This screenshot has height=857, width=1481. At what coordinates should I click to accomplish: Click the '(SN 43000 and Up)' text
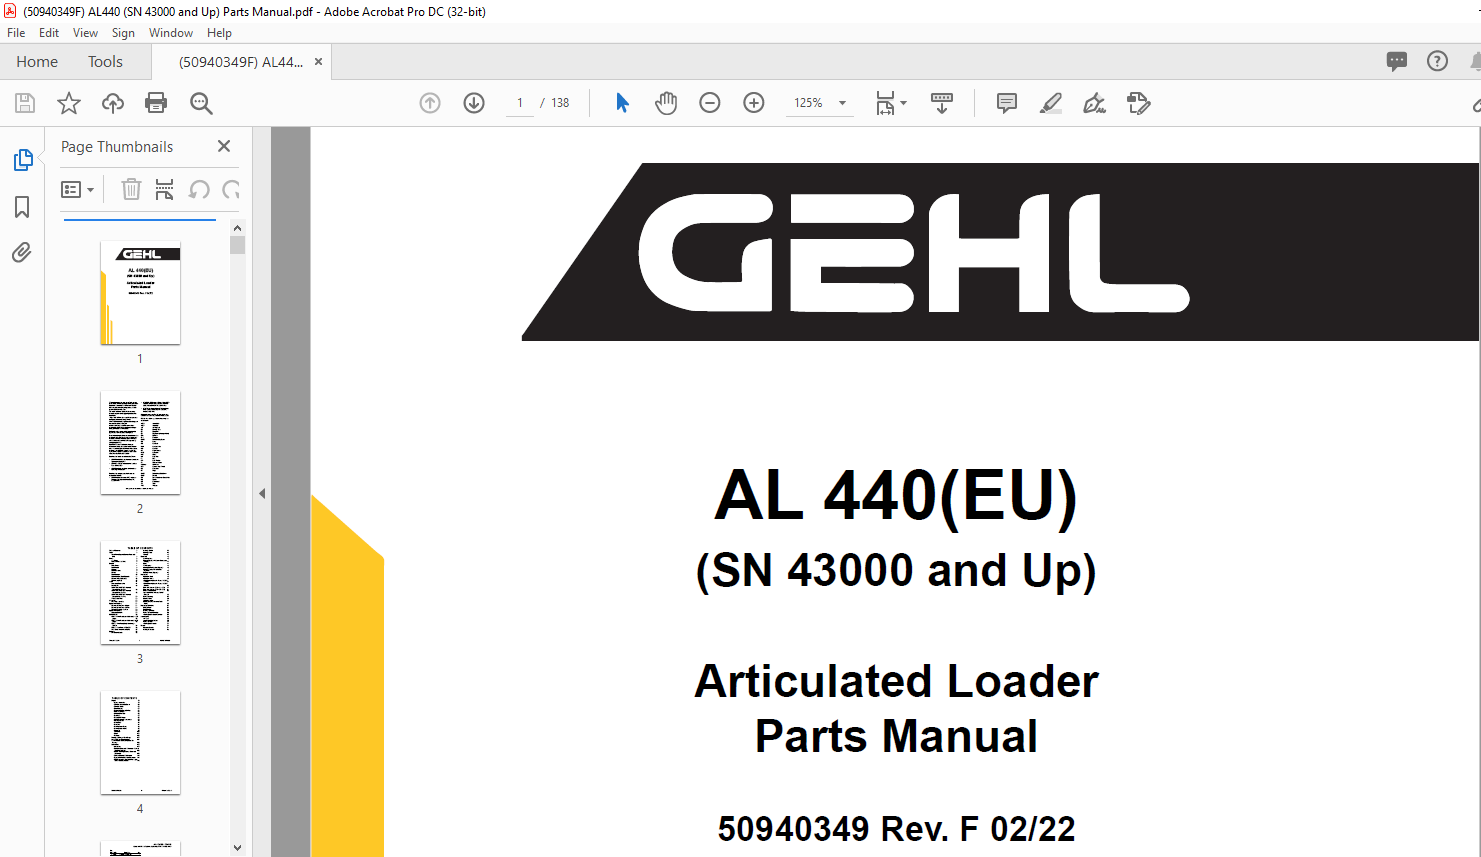point(896,571)
